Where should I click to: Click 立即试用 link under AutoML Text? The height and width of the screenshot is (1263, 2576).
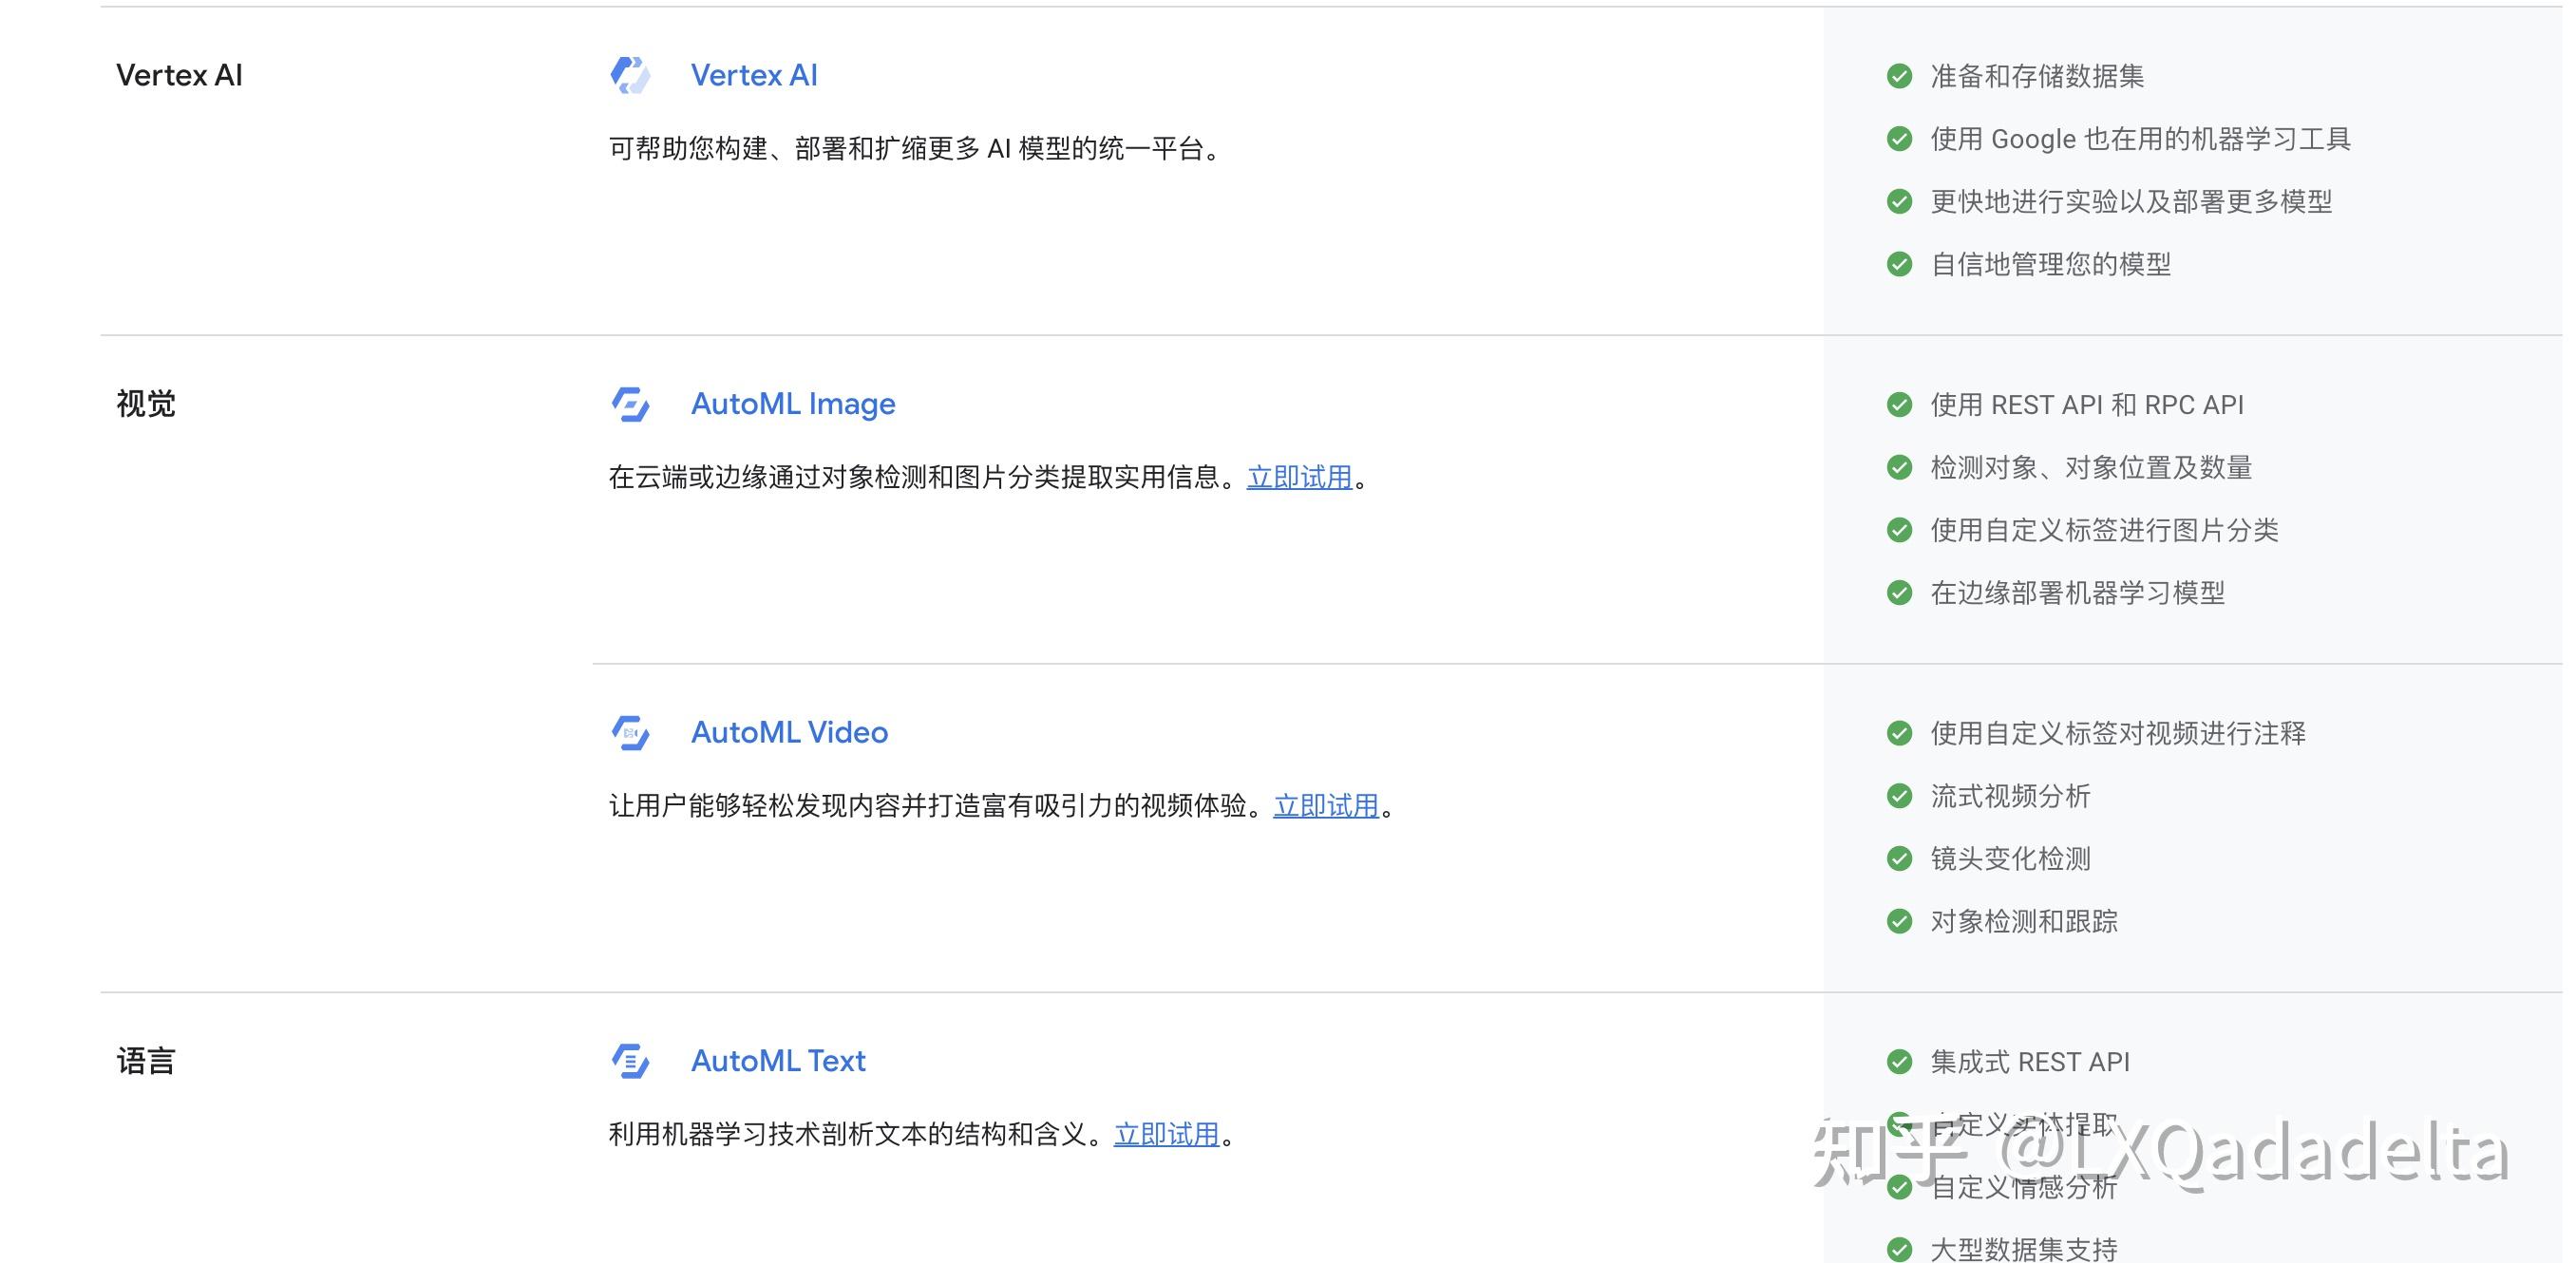[x=1166, y=1134]
